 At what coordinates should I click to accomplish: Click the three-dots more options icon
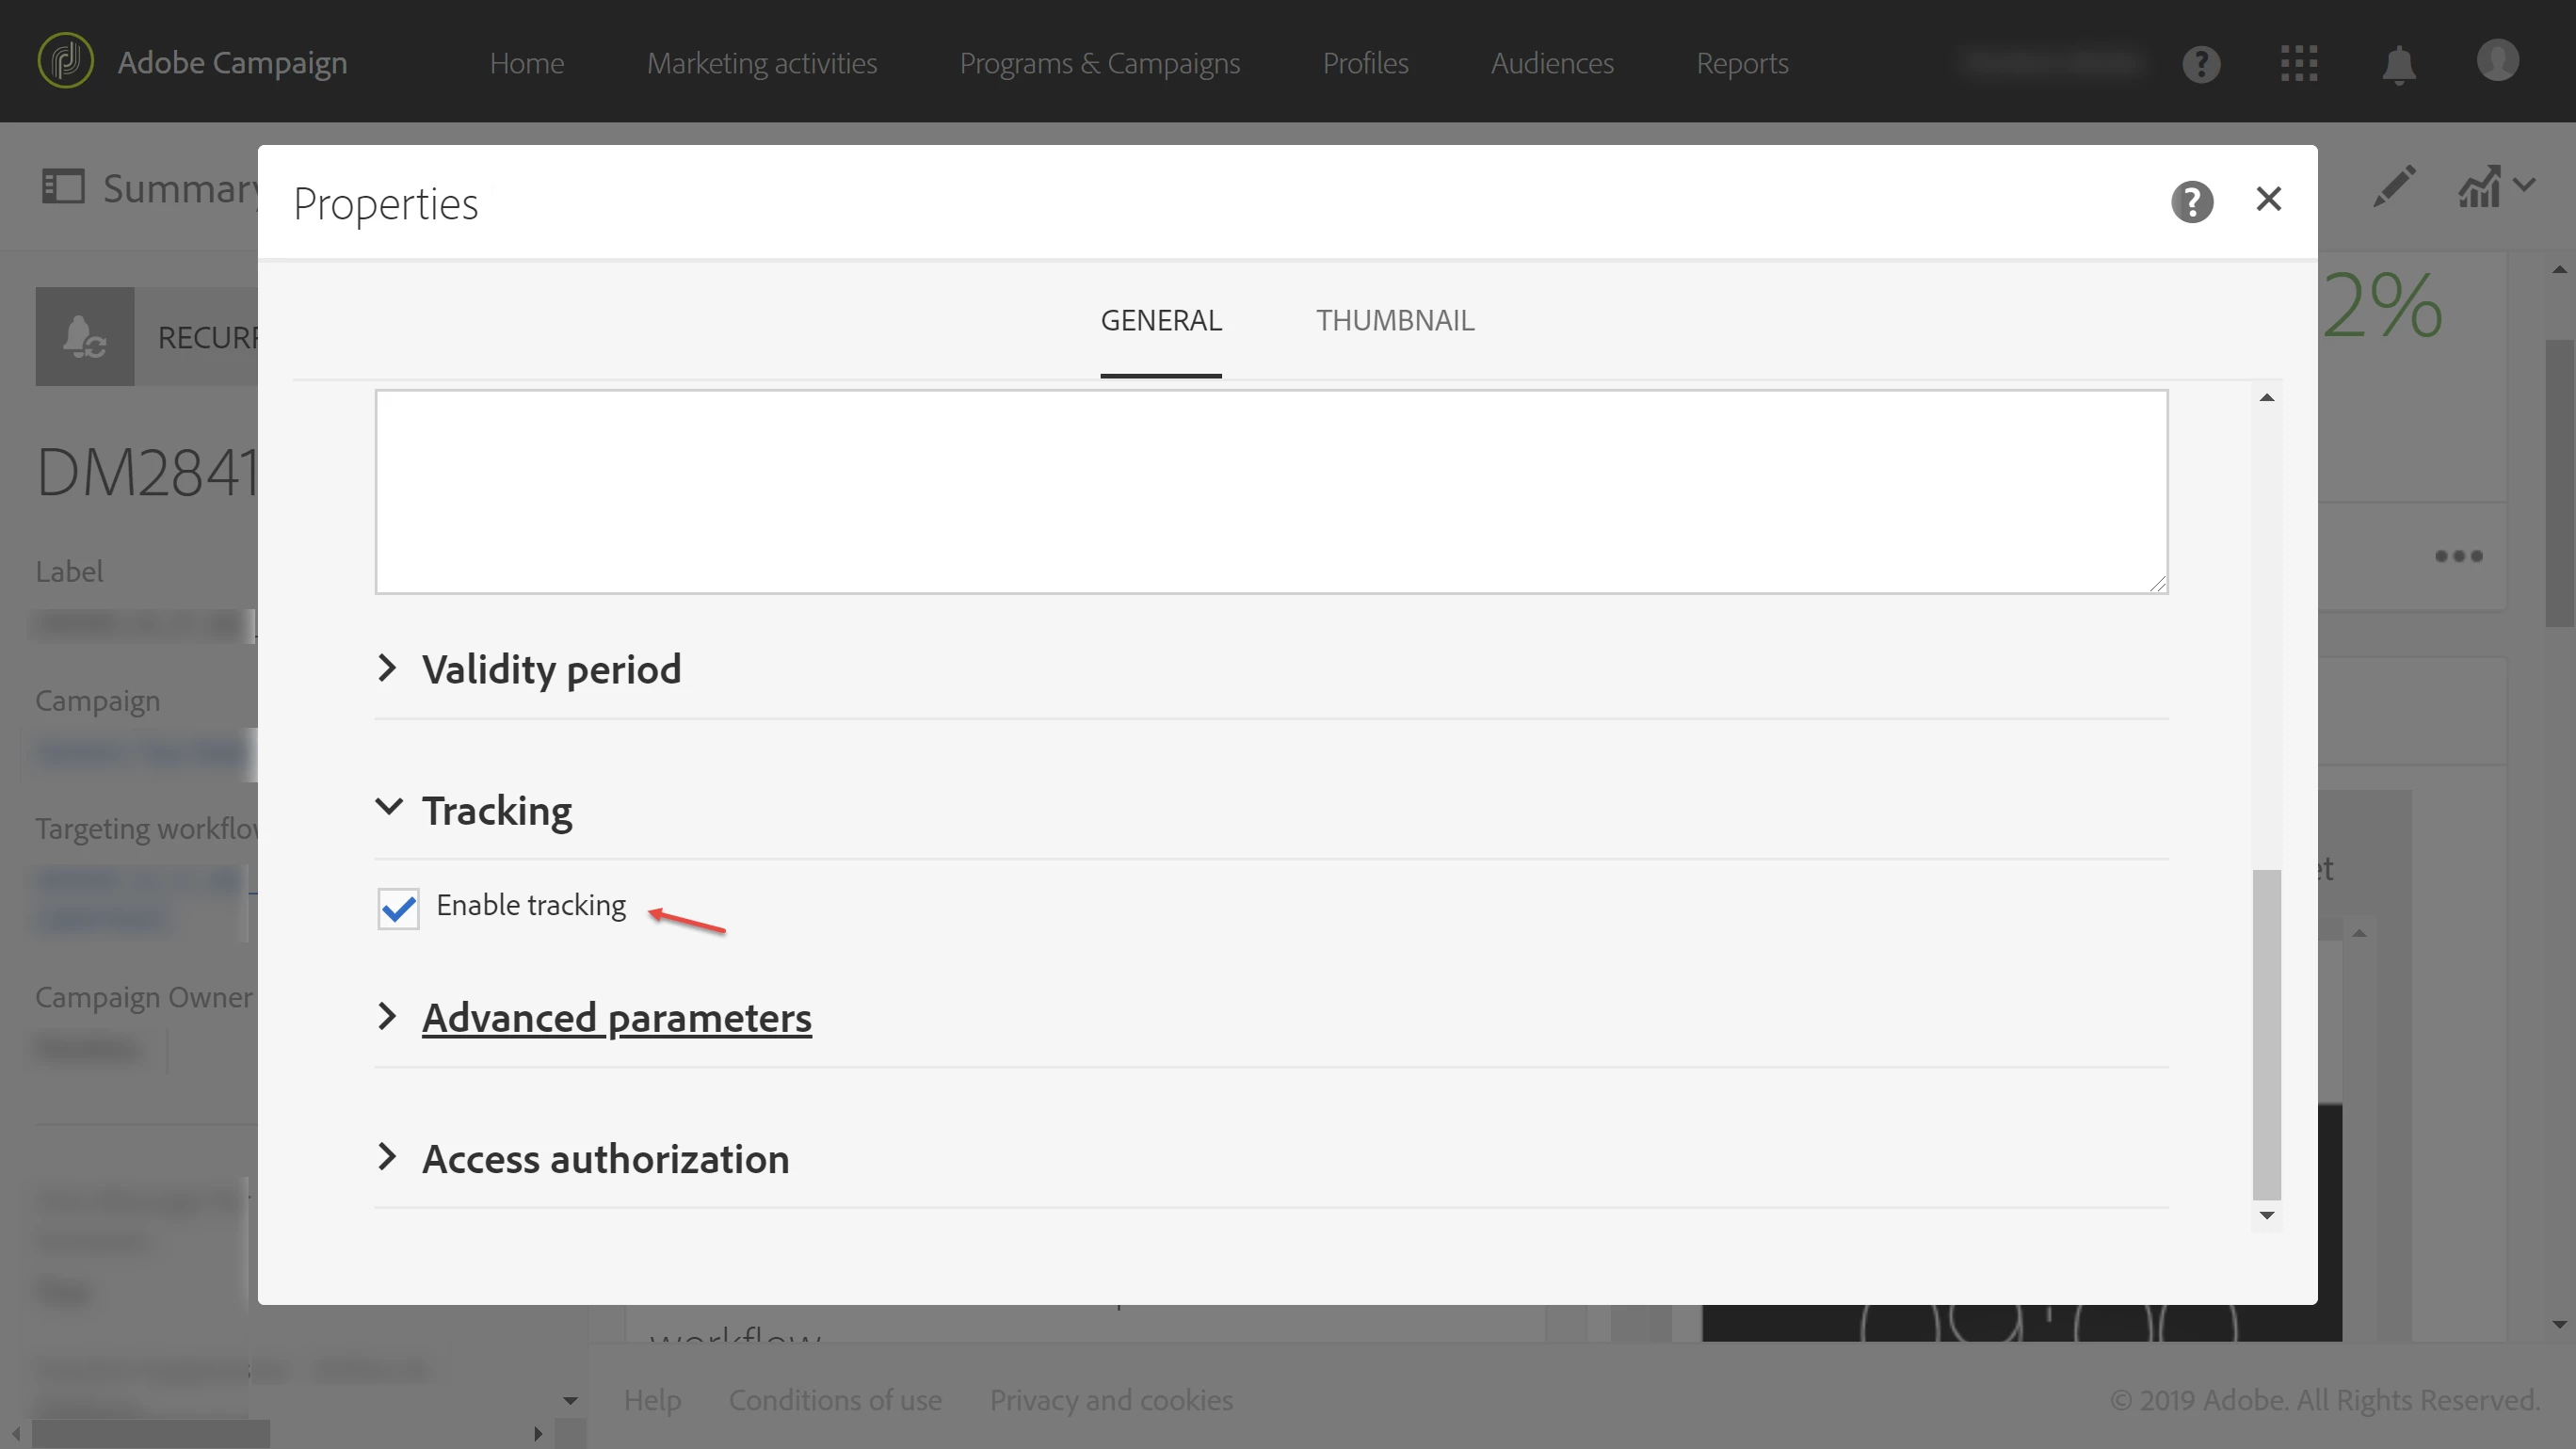click(x=2458, y=556)
